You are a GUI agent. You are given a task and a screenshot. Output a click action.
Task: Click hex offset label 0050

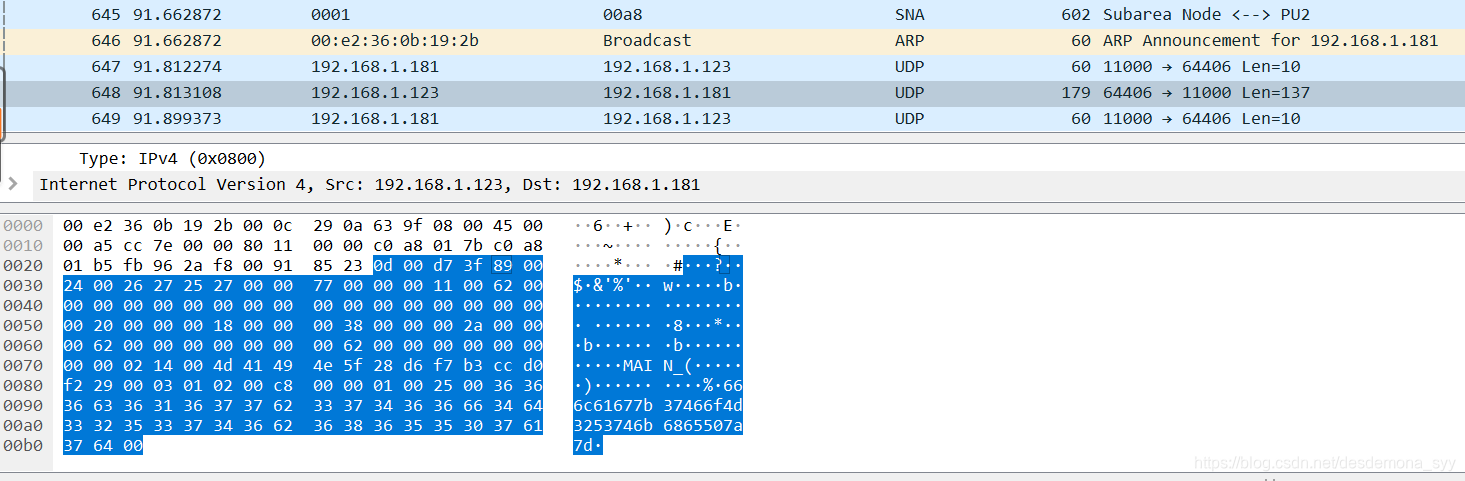(x=23, y=326)
